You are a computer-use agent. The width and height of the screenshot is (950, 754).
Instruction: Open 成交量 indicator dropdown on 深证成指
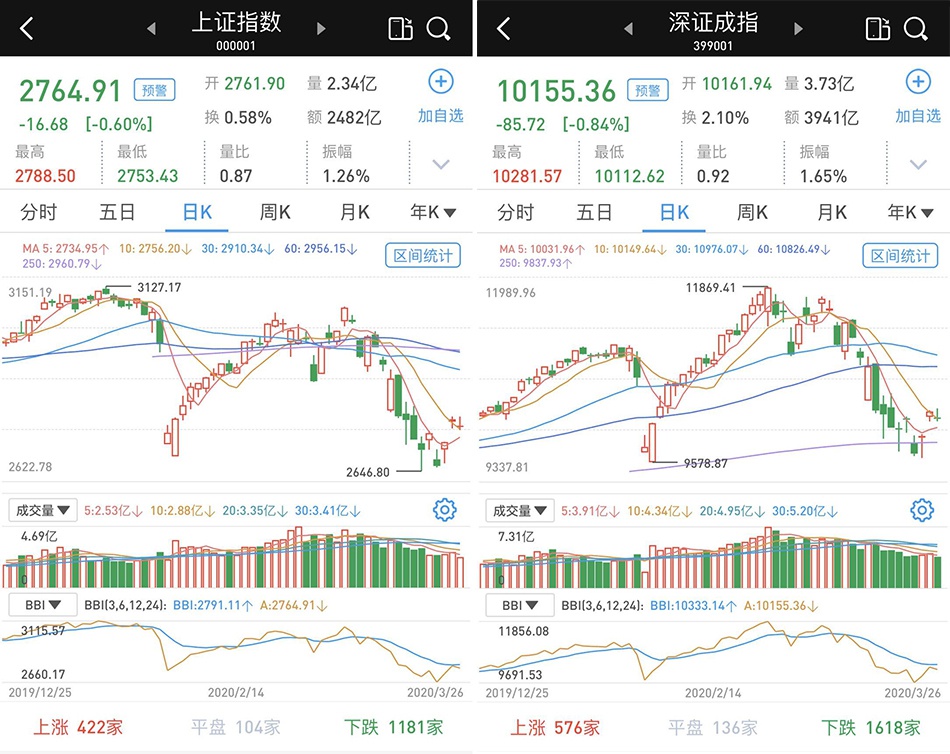pos(520,510)
